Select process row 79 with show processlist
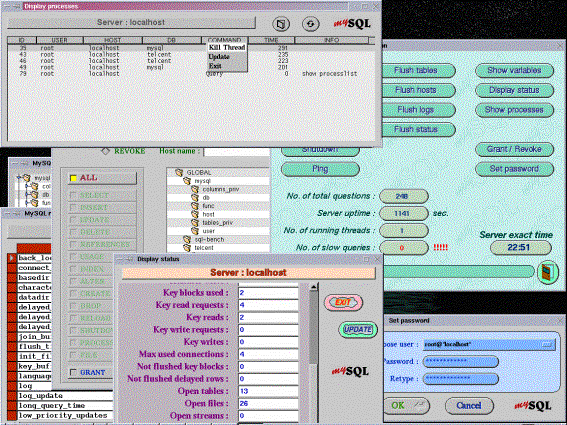The width and height of the screenshot is (567, 425). (191, 74)
